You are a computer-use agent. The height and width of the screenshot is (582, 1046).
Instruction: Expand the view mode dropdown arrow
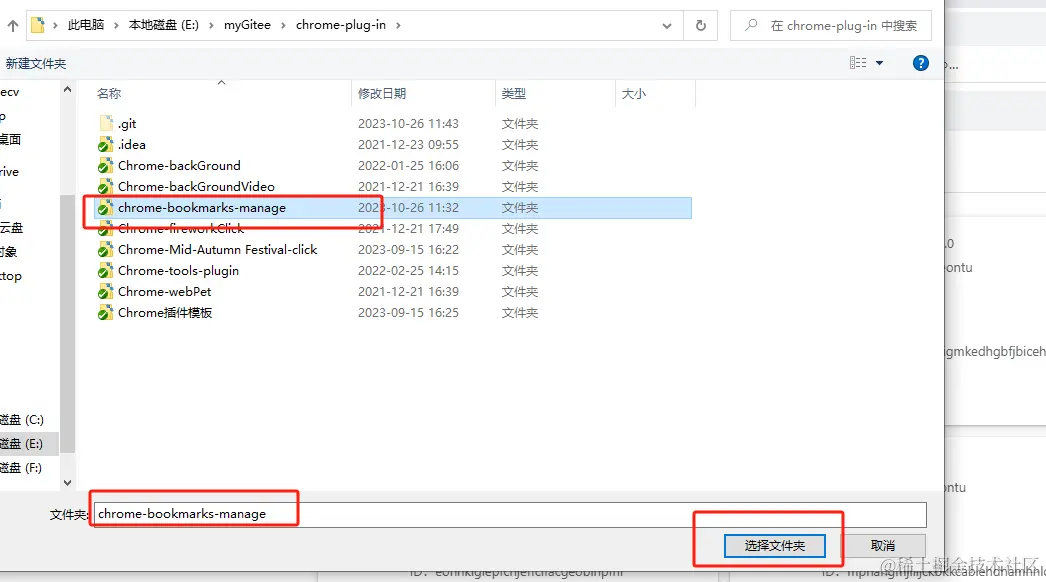tap(879, 63)
